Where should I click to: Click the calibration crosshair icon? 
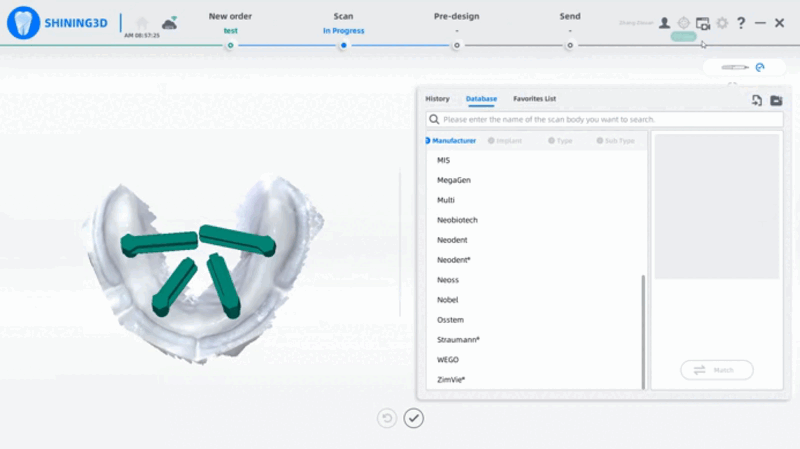tap(684, 23)
